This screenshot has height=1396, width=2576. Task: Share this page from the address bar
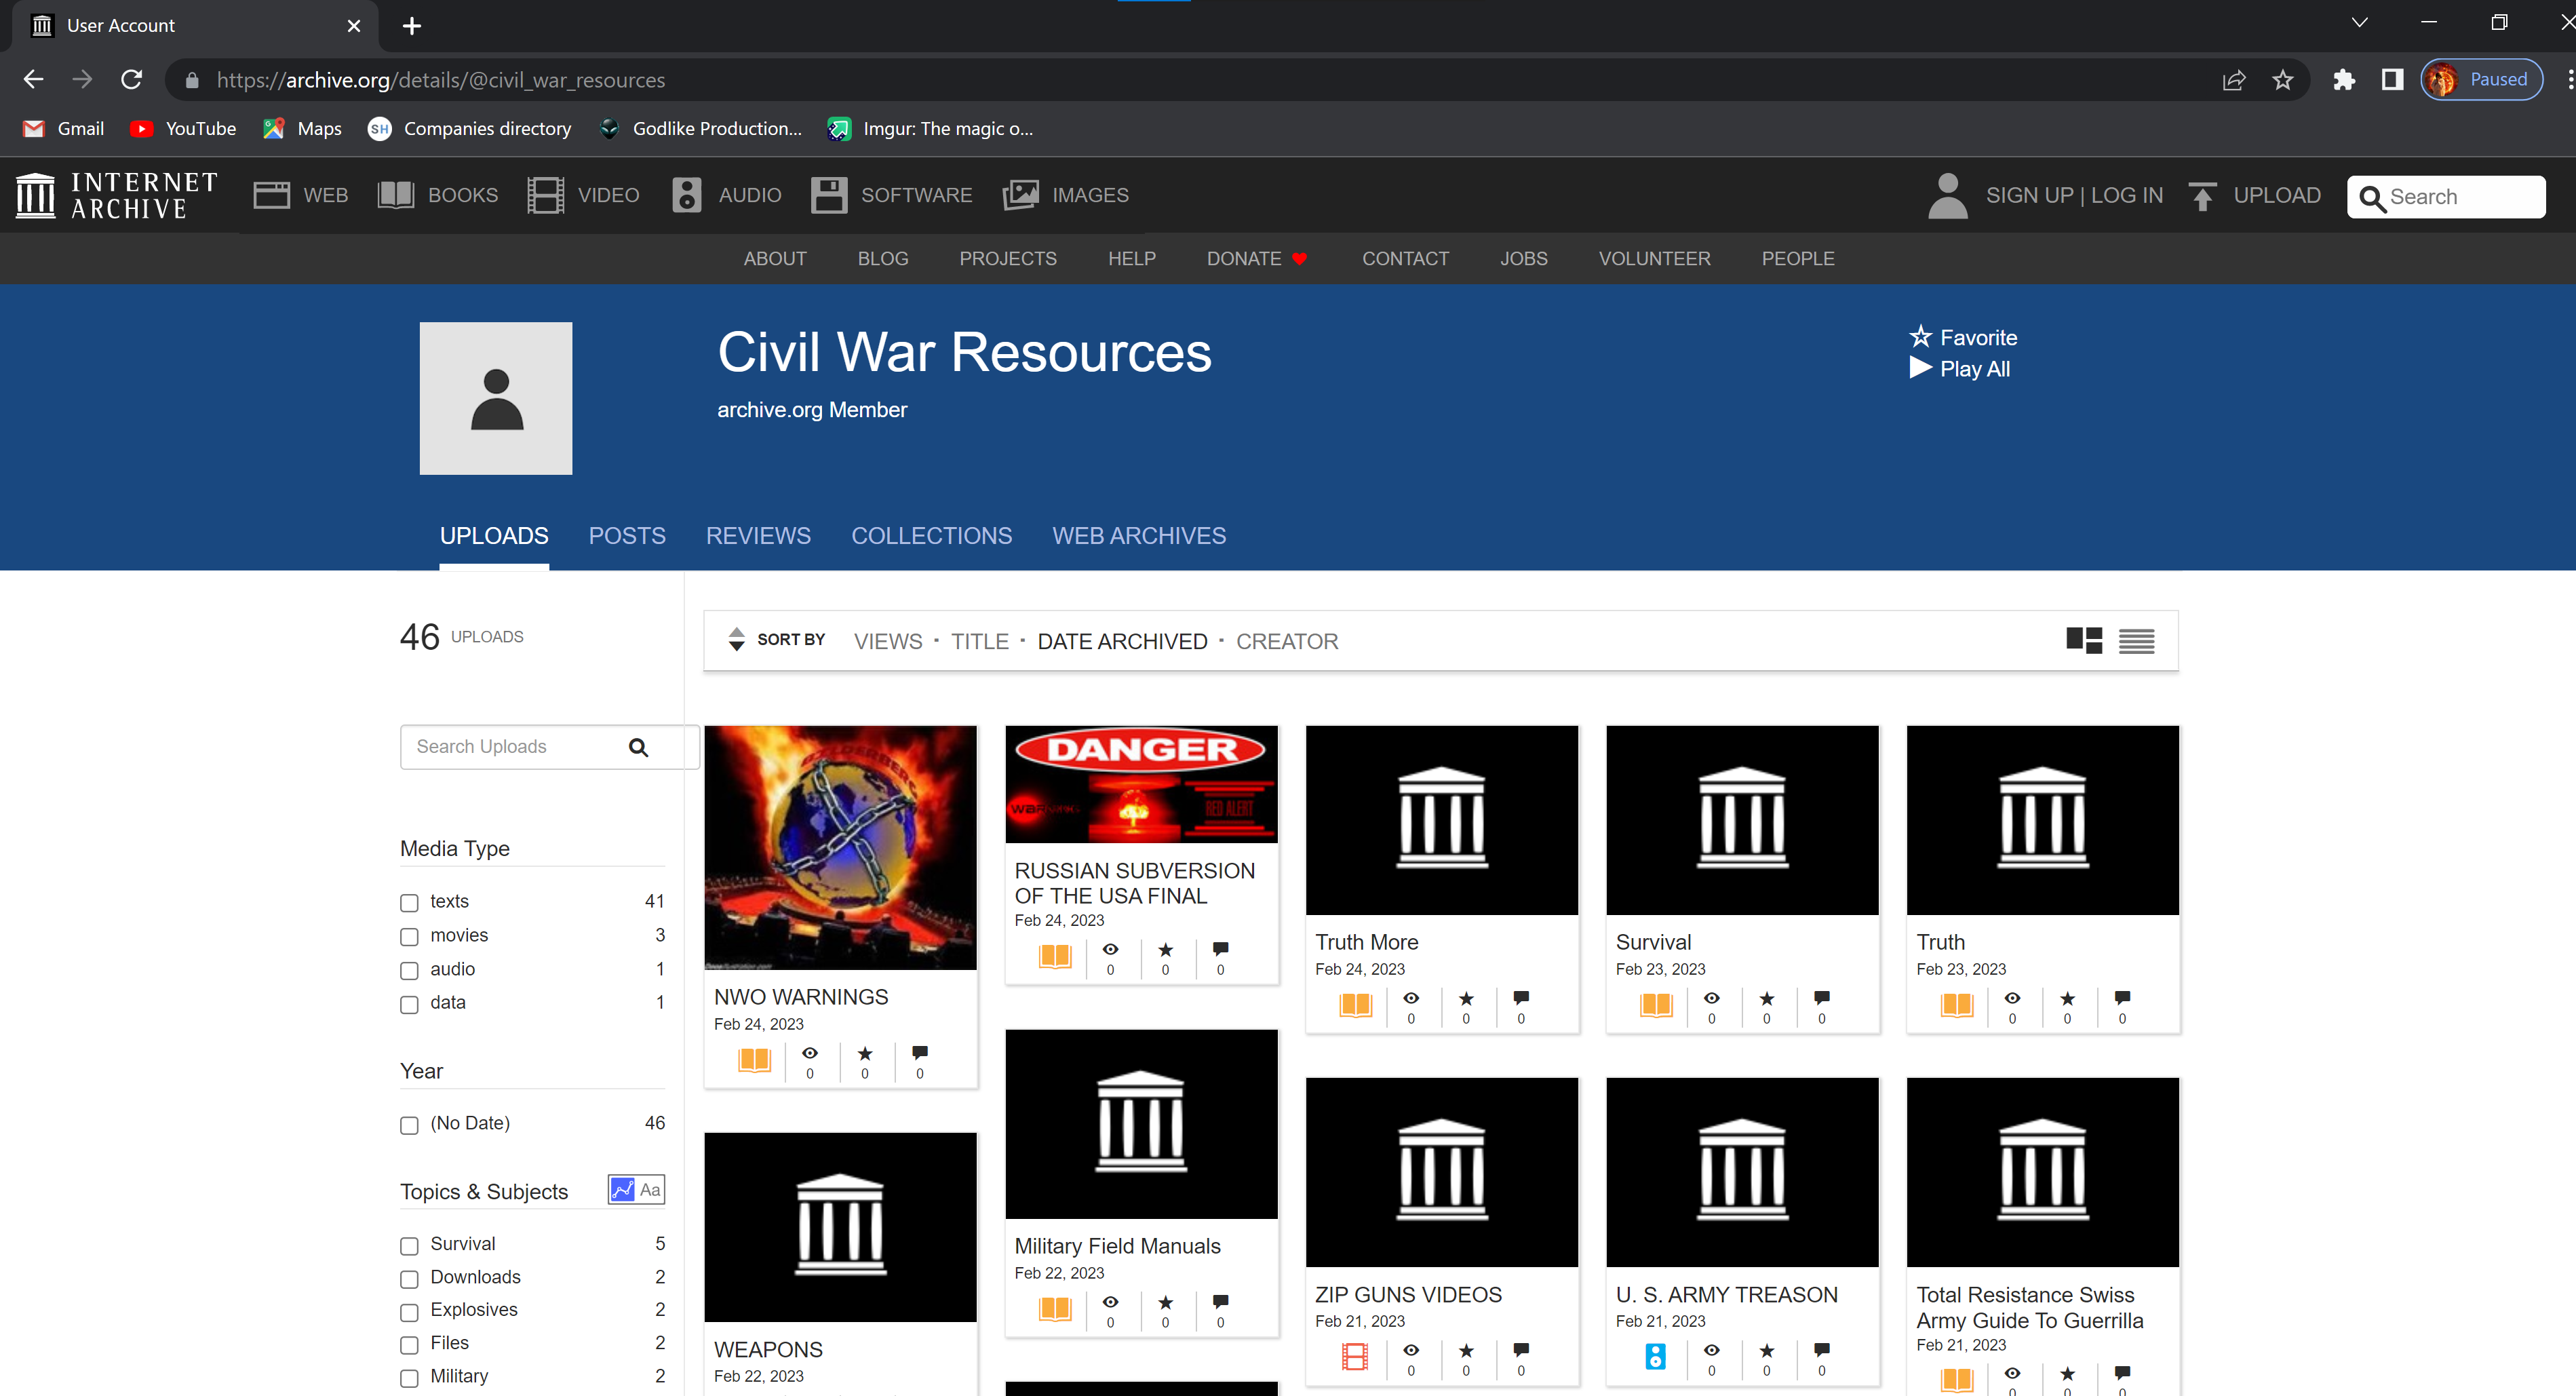tap(2234, 80)
